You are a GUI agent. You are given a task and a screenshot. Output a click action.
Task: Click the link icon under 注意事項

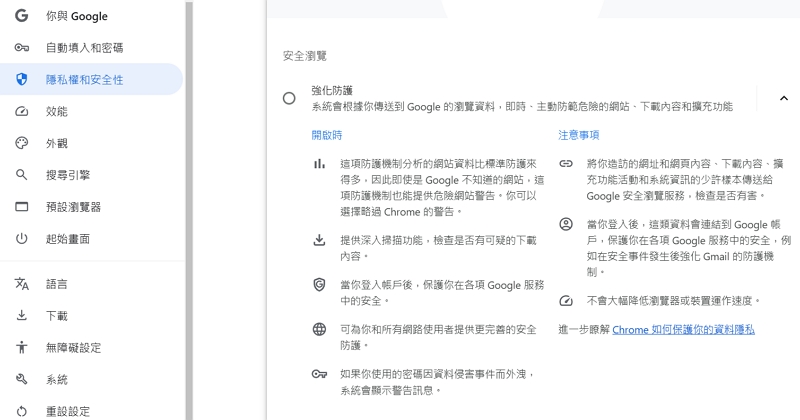(x=566, y=164)
